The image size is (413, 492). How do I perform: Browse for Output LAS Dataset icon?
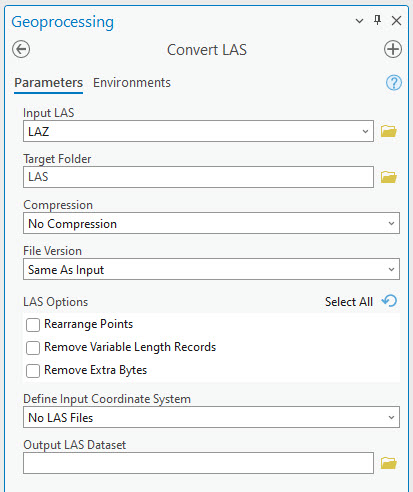pos(389,463)
